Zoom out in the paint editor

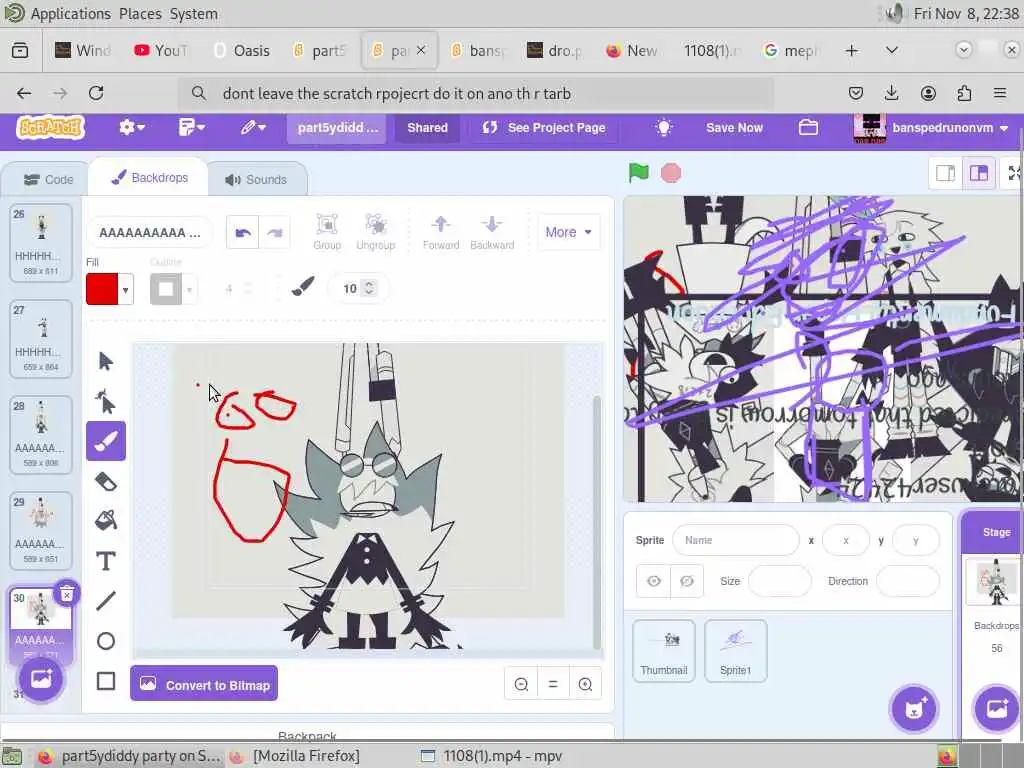[521, 684]
